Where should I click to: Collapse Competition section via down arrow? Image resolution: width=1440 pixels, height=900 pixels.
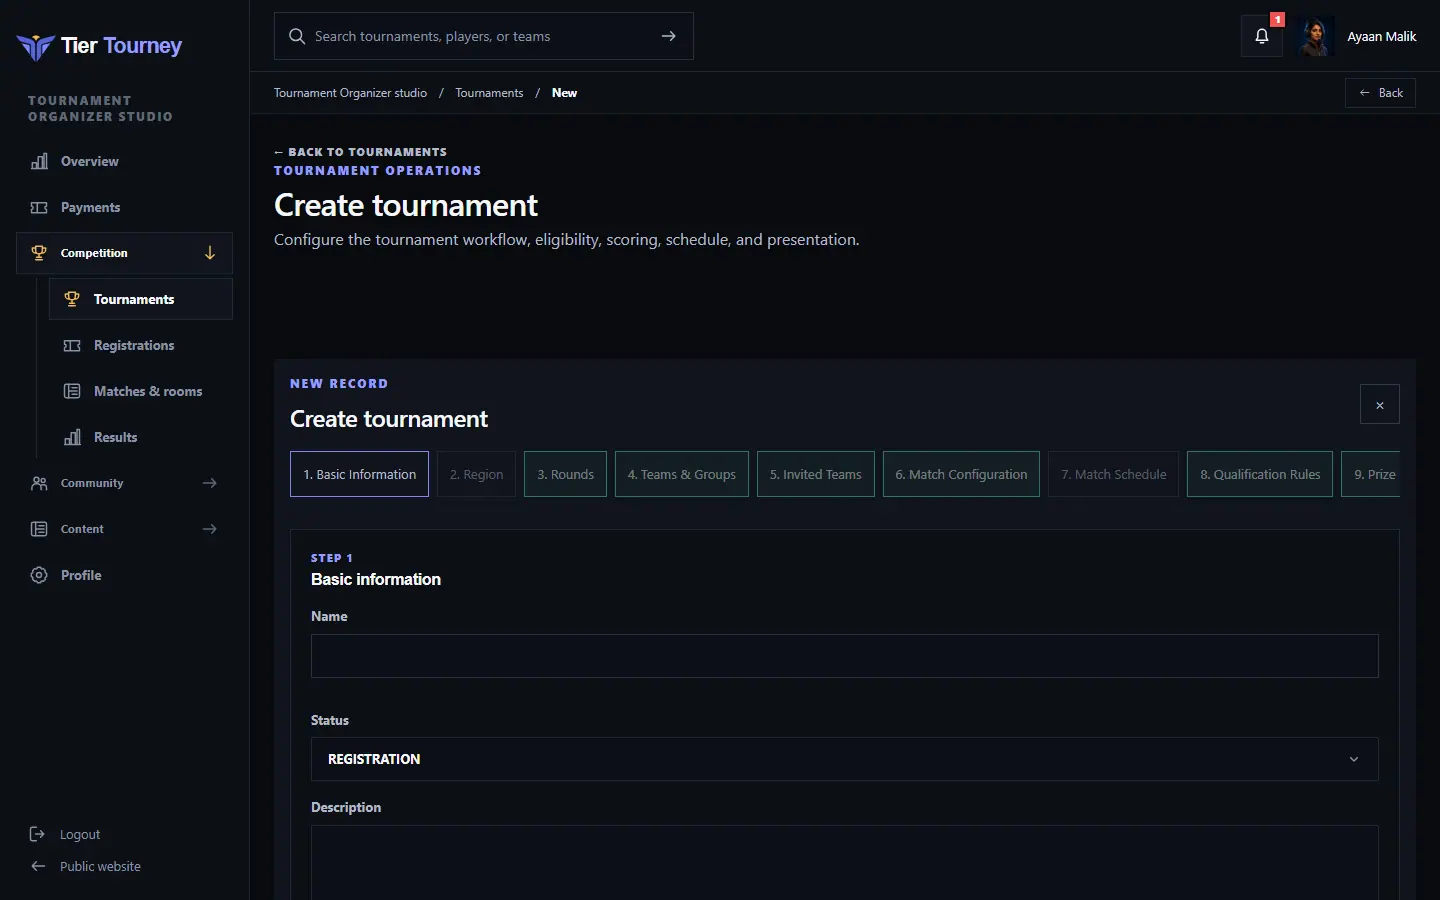210,253
